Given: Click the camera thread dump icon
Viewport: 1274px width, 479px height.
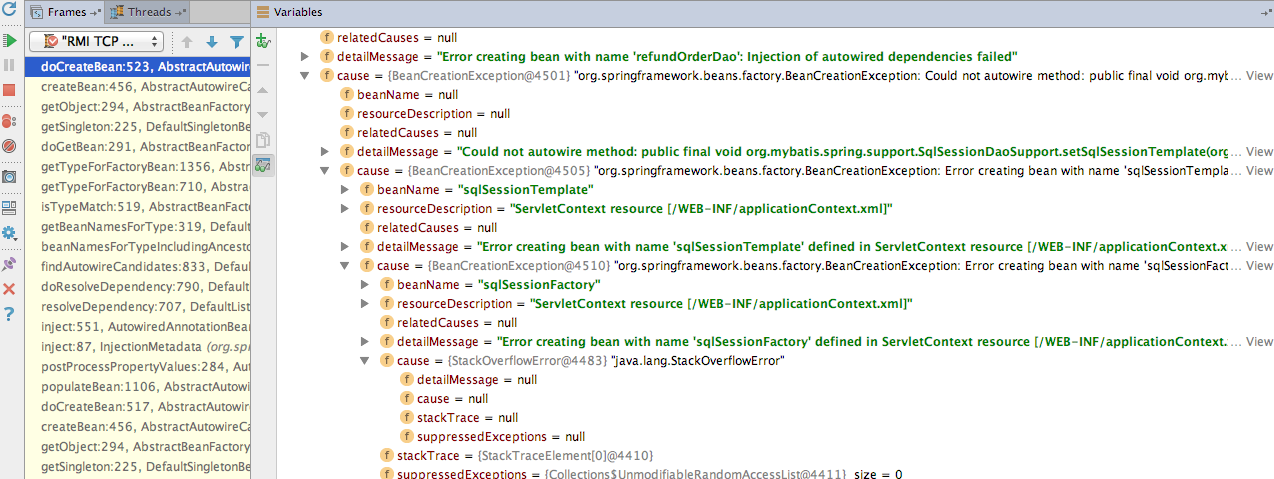Looking at the screenshot, I should (x=10, y=177).
